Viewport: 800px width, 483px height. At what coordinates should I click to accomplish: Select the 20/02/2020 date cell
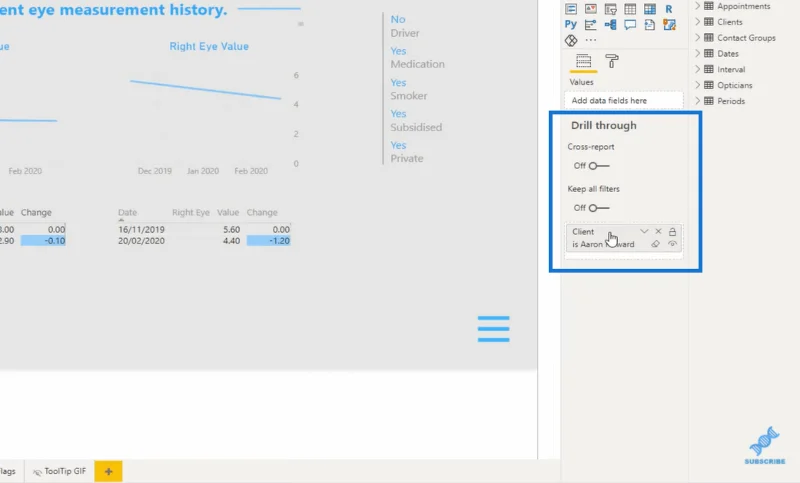[141, 241]
